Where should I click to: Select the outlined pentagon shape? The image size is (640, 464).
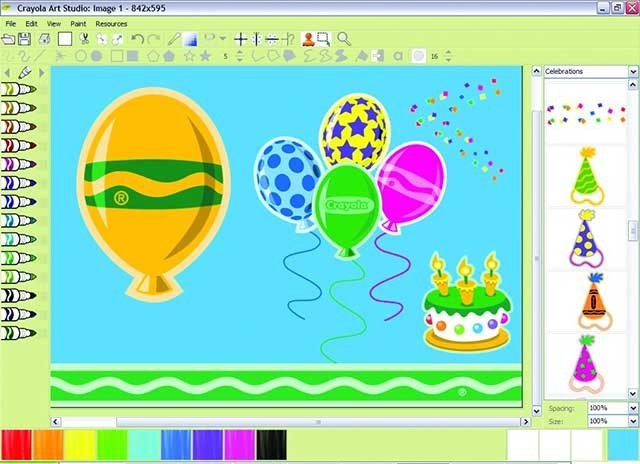153,56
